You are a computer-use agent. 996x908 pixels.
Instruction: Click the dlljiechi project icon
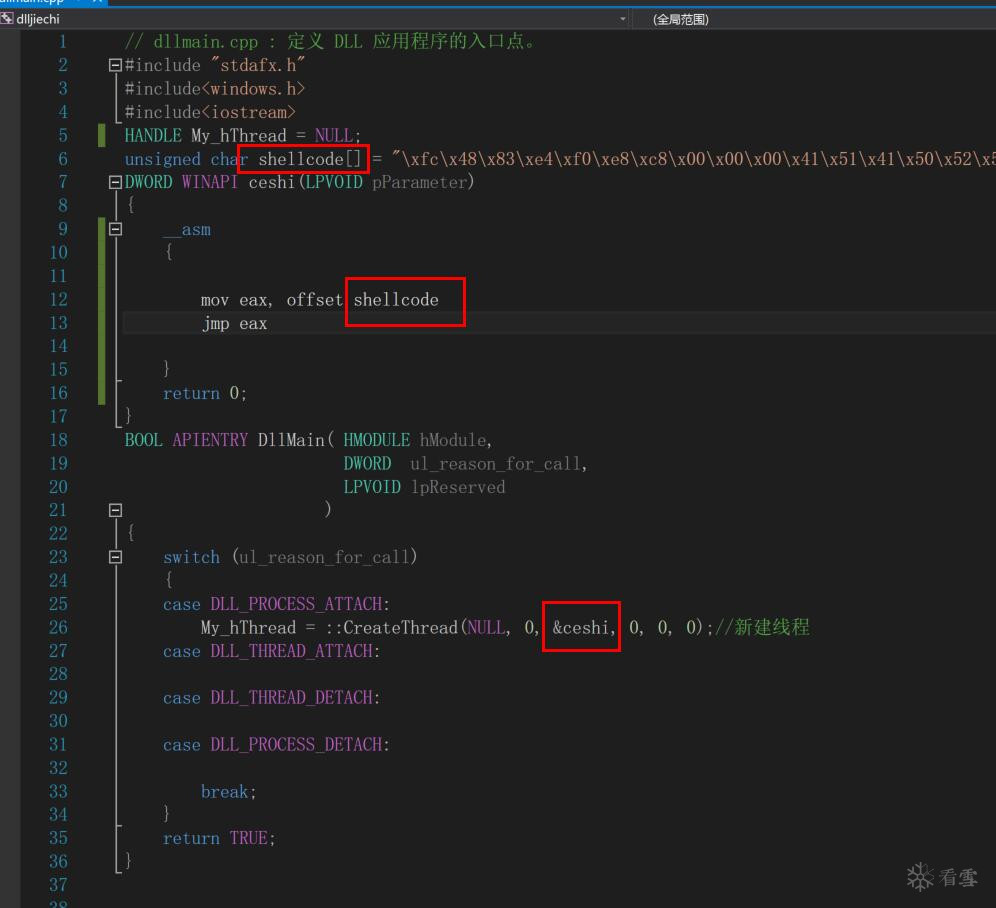coord(7,18)
